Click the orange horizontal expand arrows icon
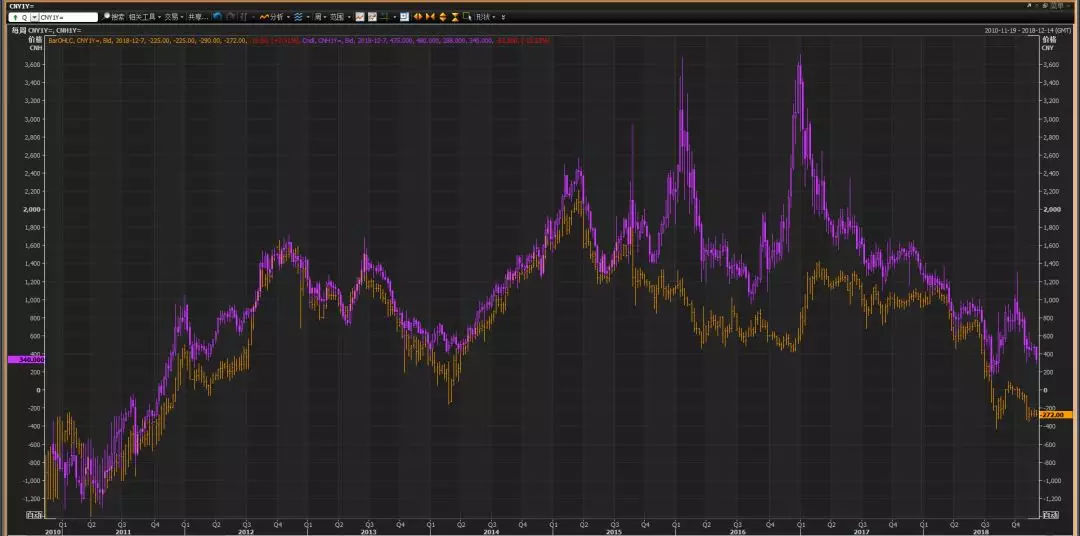This screenshot has height=536, width=1080. point(418,17)
